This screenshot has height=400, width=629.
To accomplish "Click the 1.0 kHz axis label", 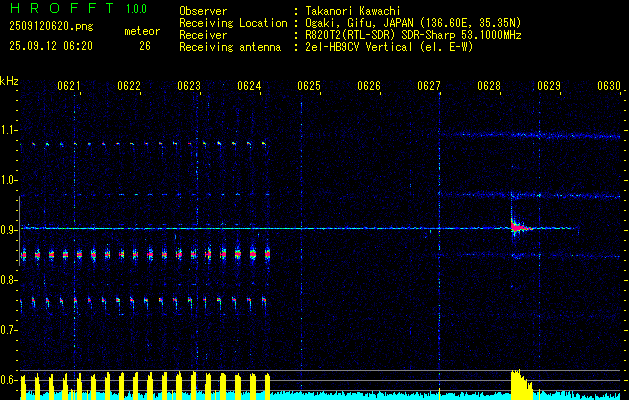I will click(8, 180).
